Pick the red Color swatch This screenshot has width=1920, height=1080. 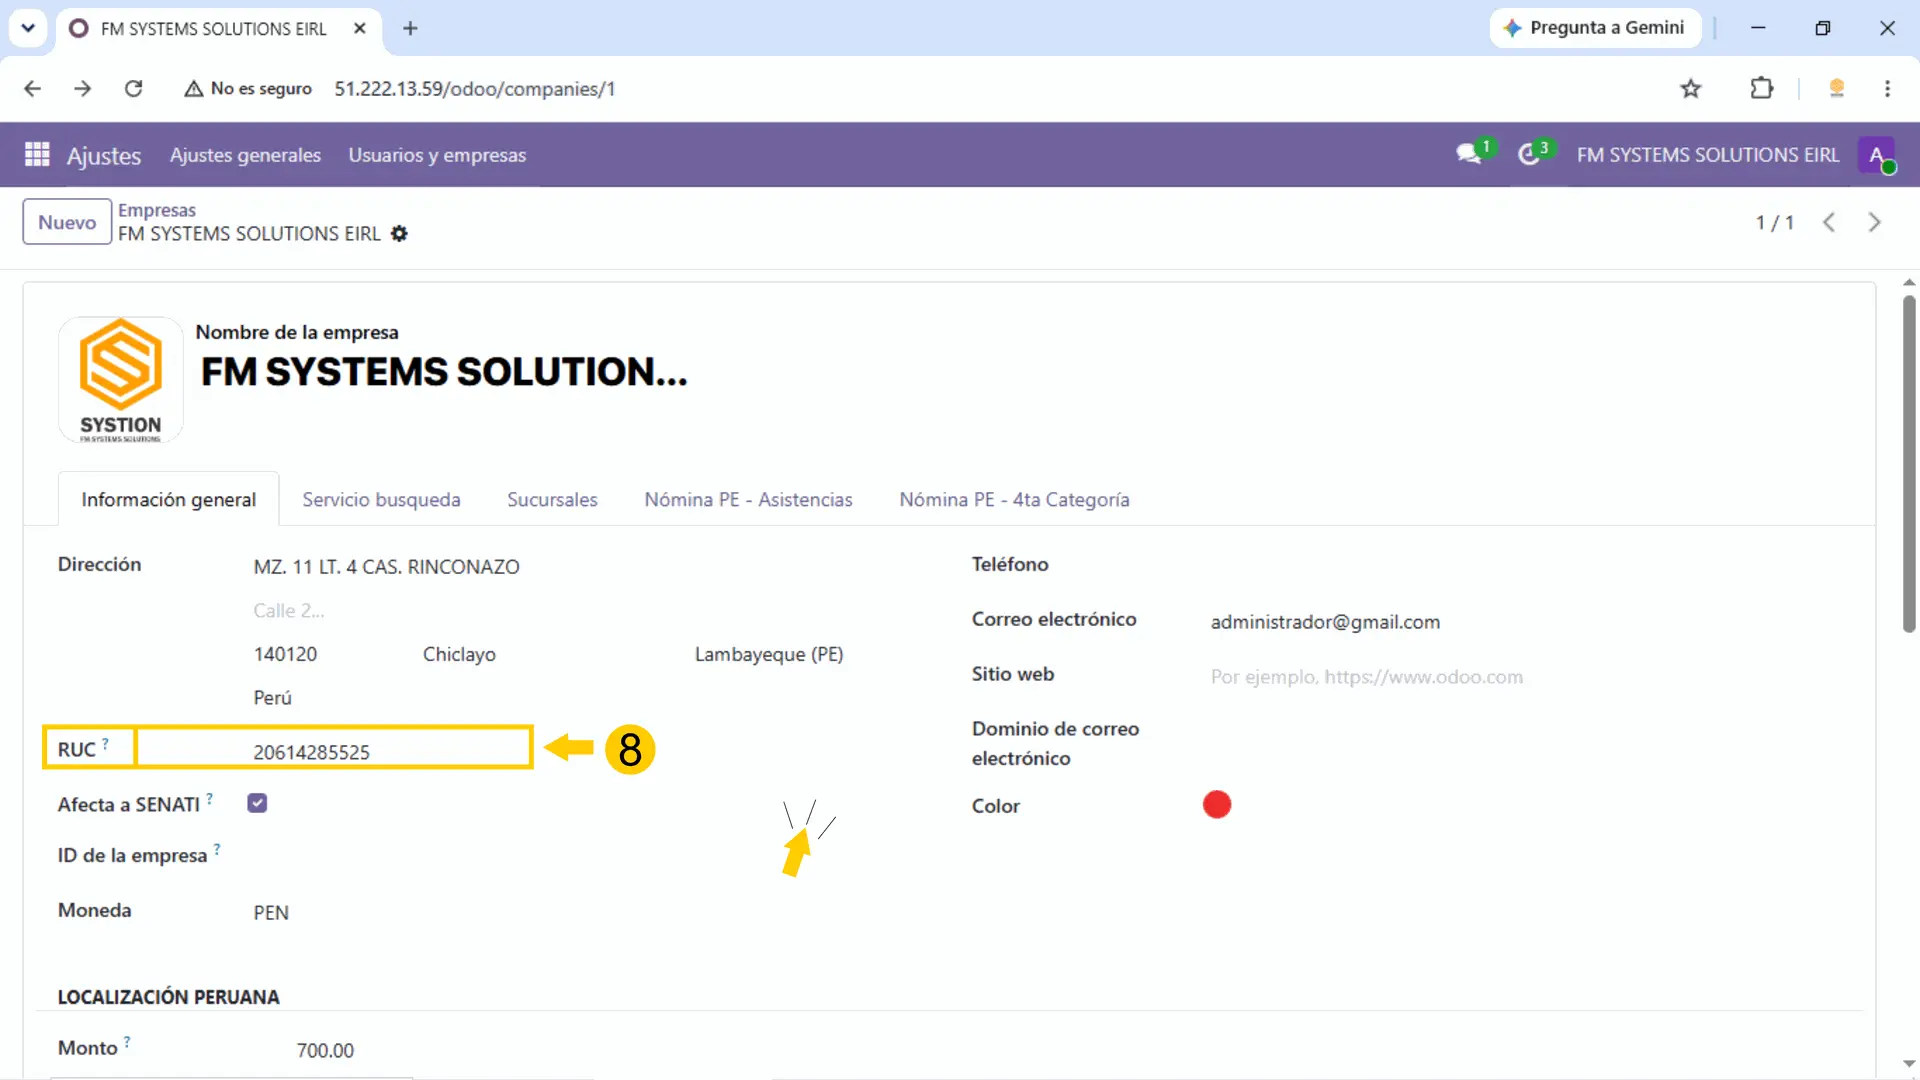[1217, 804]
